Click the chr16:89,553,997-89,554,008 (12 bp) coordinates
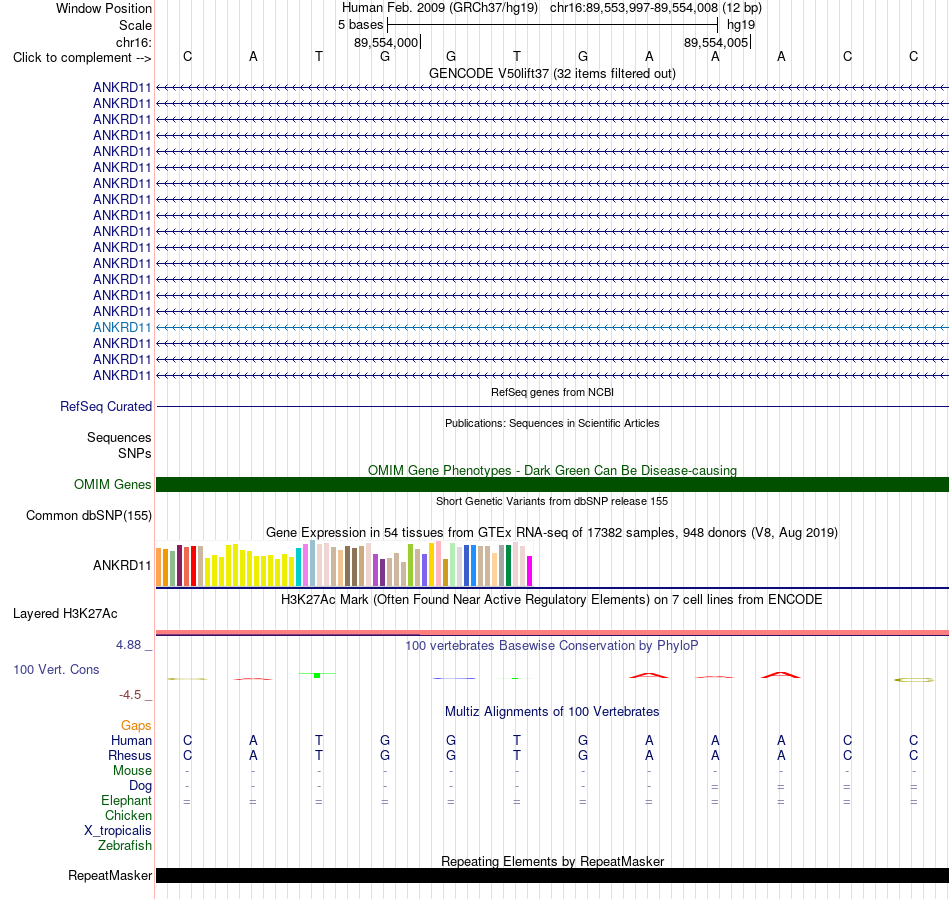The height and width of the screenshot is (899, 950). pyautogui.click(x=656, y=8)
